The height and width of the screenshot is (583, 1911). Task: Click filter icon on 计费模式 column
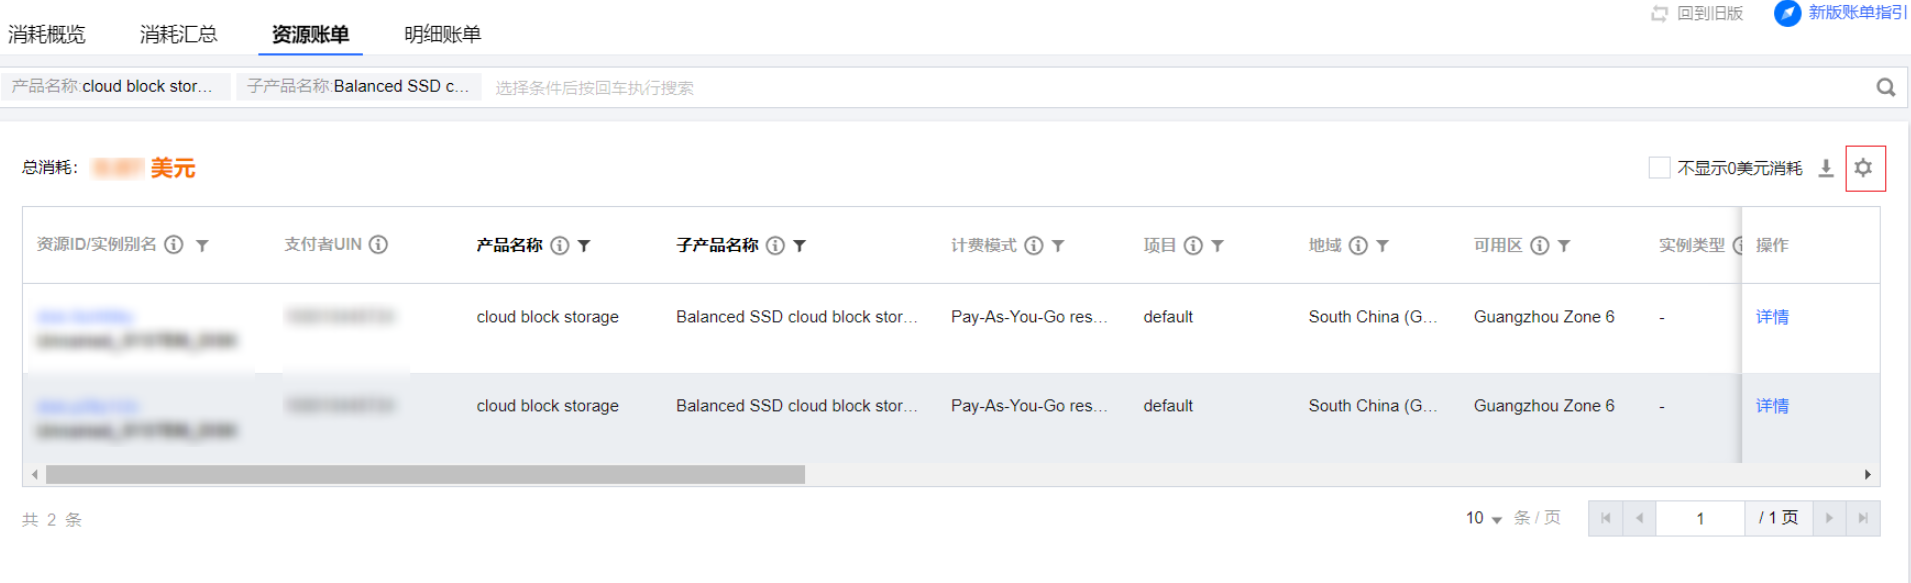click(x=1058, y=246)
